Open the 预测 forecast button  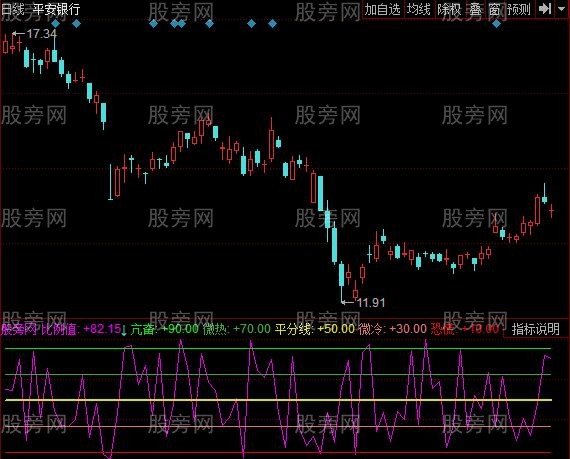tap(519, 9)
